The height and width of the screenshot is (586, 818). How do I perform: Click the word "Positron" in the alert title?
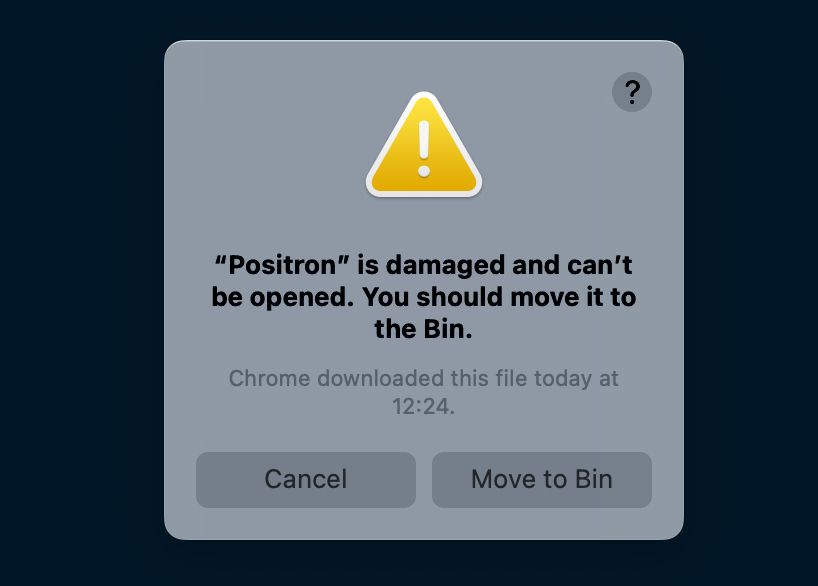click(x=282, y=265)
